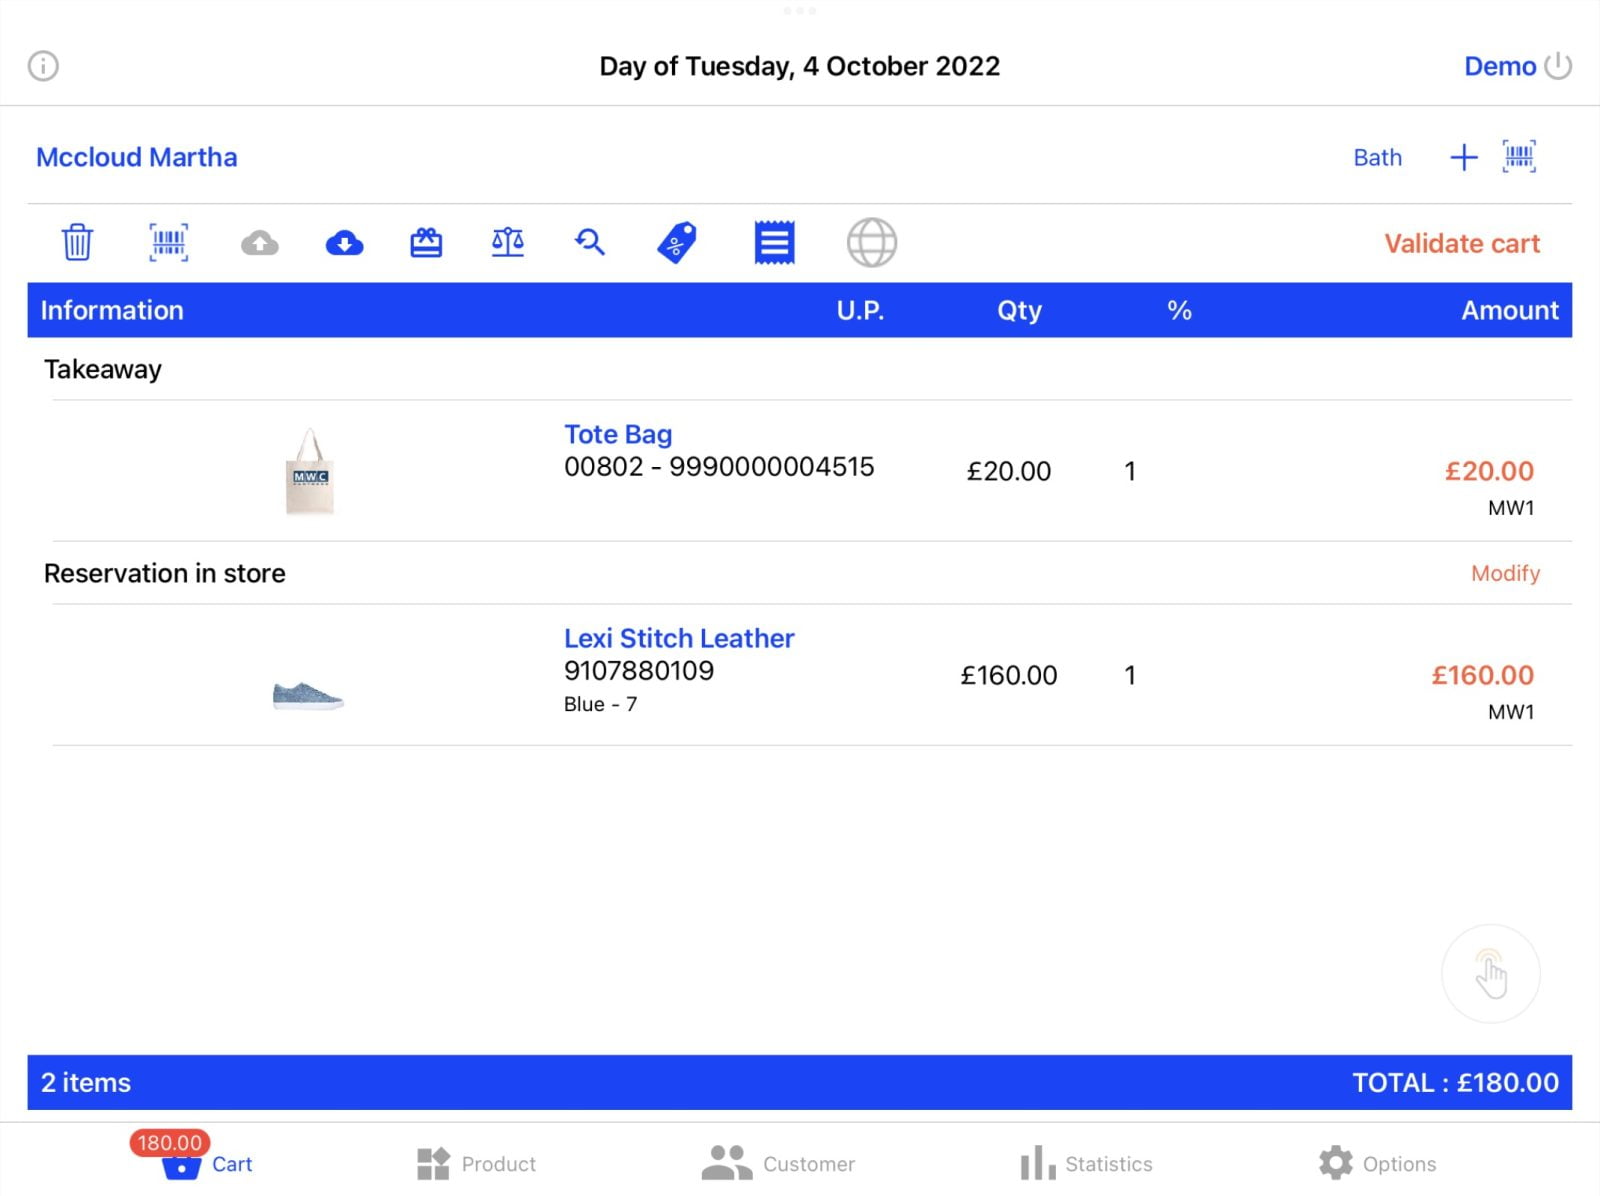The image size is (1600, 1196).
Task: Open the Statistics tab
Action: point(1086,1163)
